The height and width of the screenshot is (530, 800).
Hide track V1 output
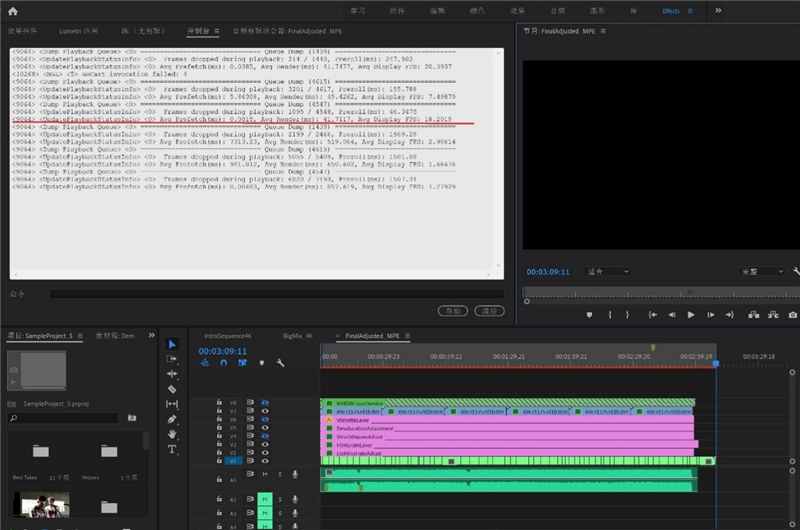265,461
